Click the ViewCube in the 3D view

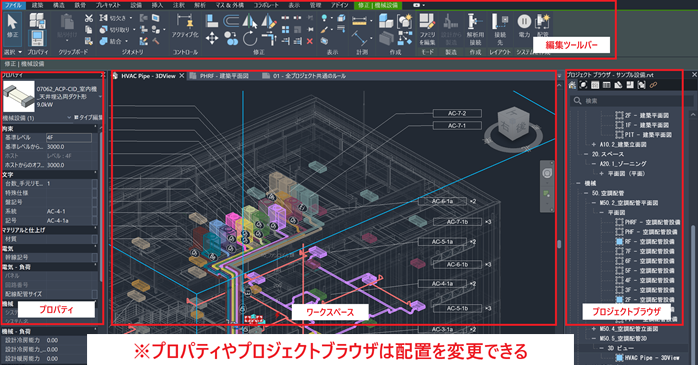click(x=513, y=123)
